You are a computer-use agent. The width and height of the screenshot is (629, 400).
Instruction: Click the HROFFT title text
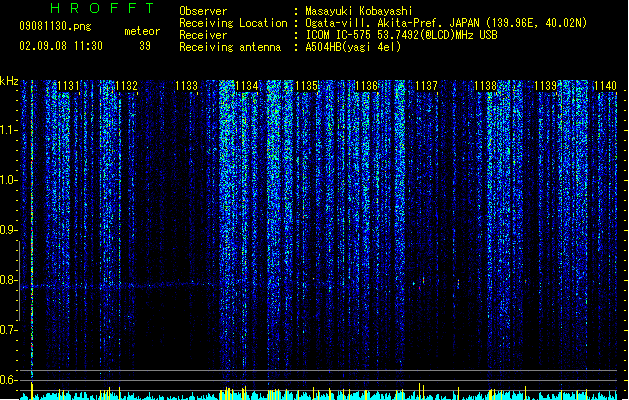[x=102, y=8]
